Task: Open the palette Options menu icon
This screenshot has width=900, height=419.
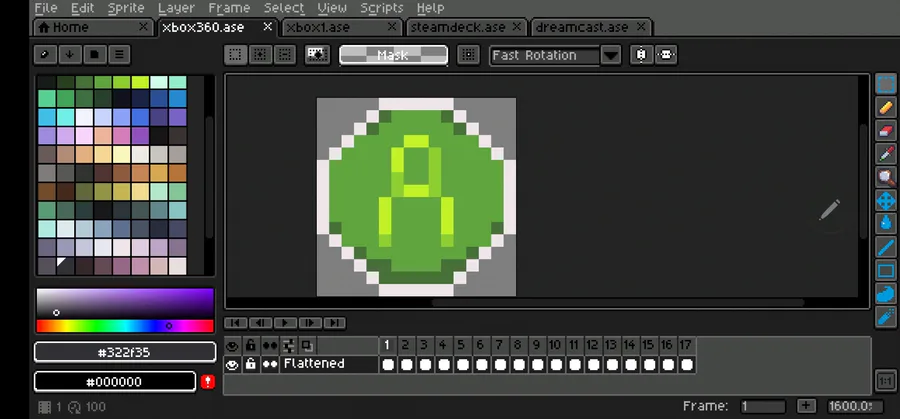Action: [x=119, y=55]
